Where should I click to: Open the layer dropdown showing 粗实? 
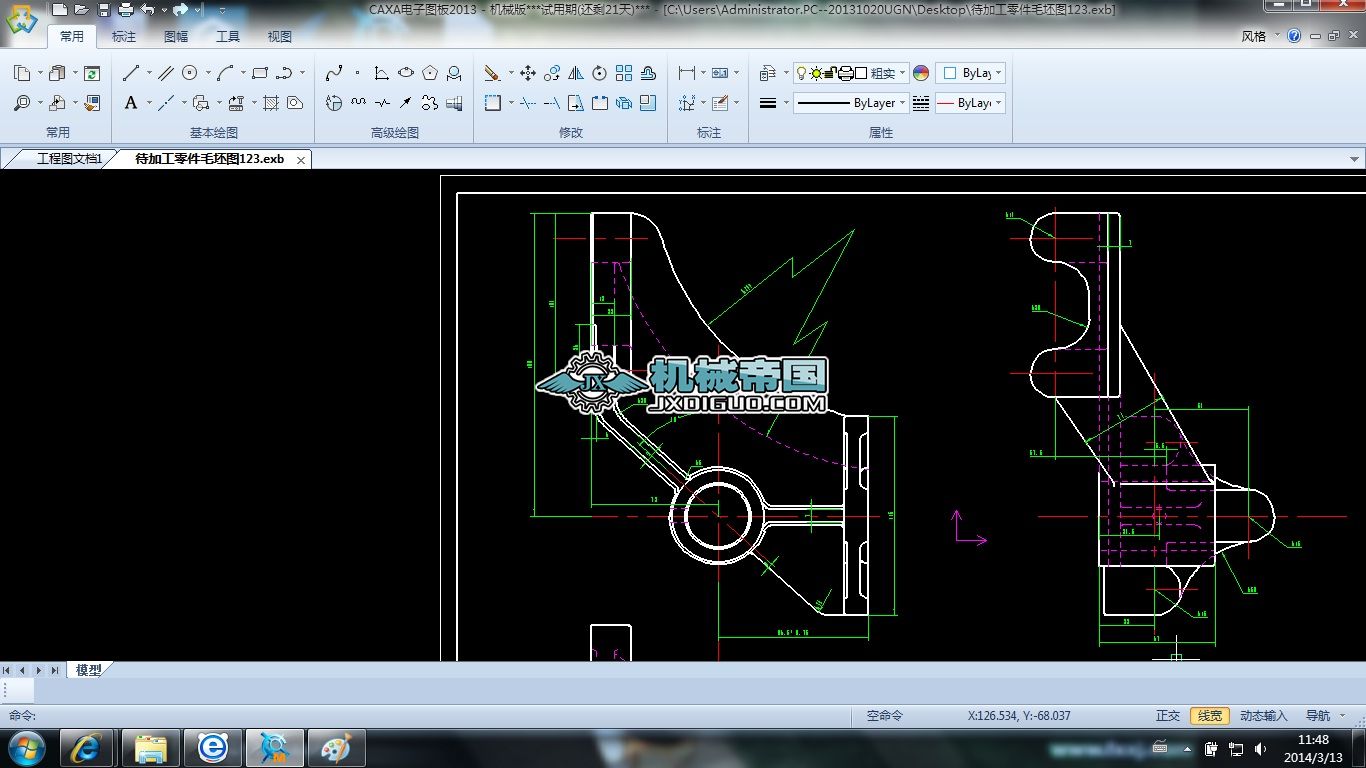903,73
